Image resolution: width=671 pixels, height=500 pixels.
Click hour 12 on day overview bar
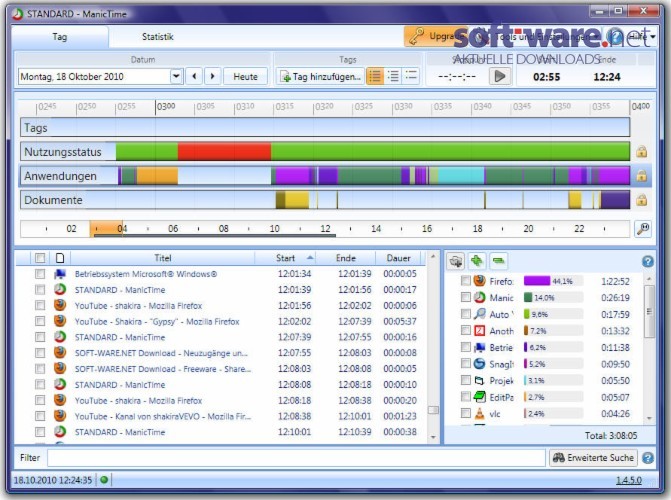tap(325, 229)
